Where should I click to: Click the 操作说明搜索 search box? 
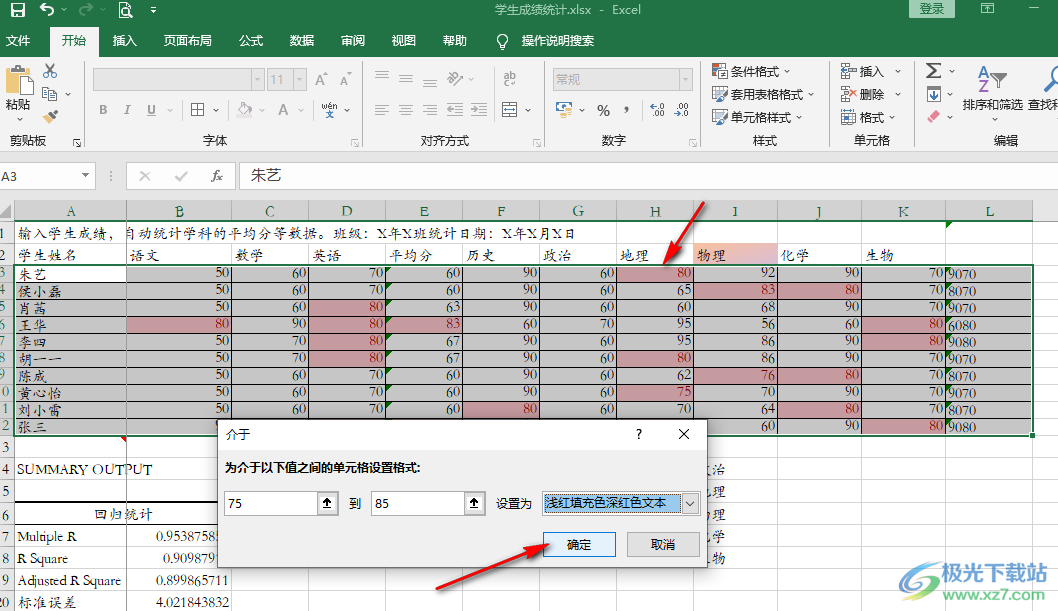point(557,40)
